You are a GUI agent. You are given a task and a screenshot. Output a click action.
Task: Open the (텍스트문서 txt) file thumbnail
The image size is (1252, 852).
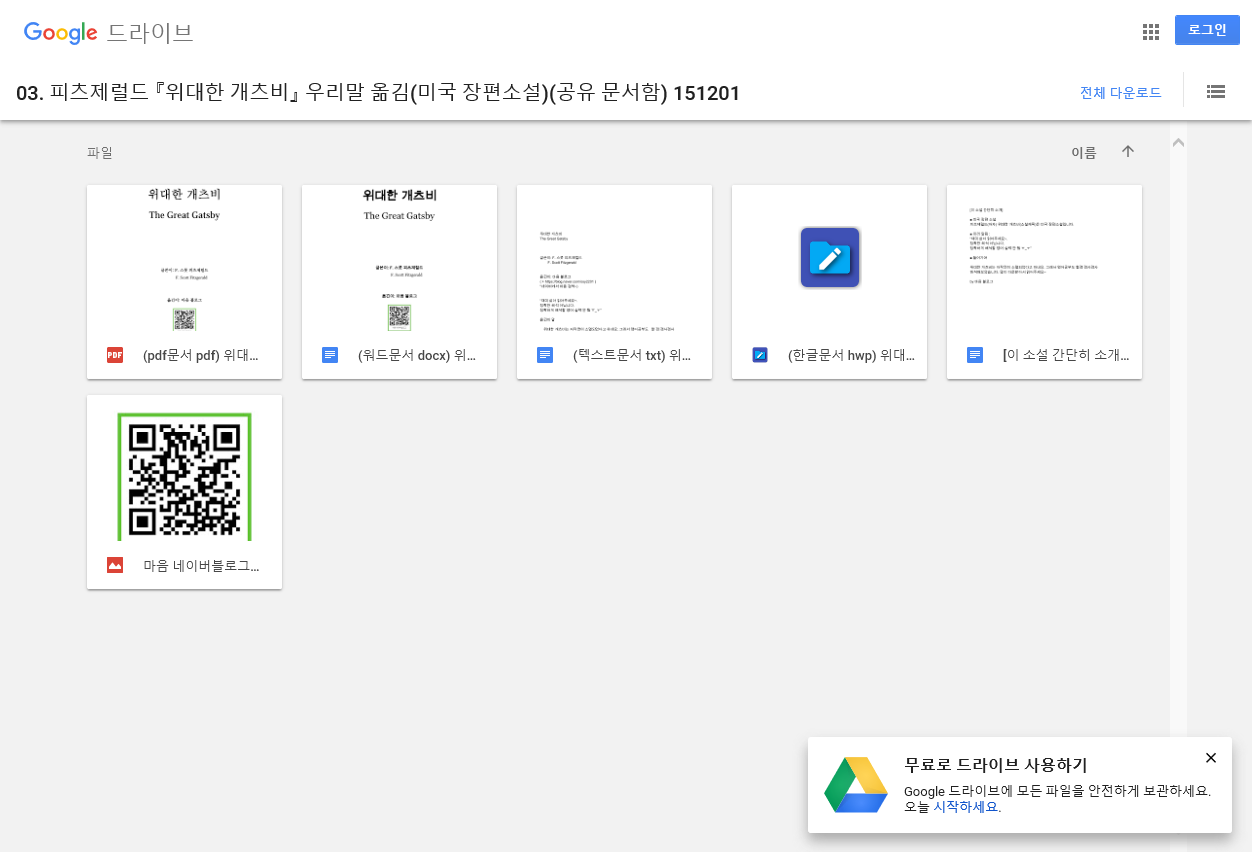[x=614, y=258]
